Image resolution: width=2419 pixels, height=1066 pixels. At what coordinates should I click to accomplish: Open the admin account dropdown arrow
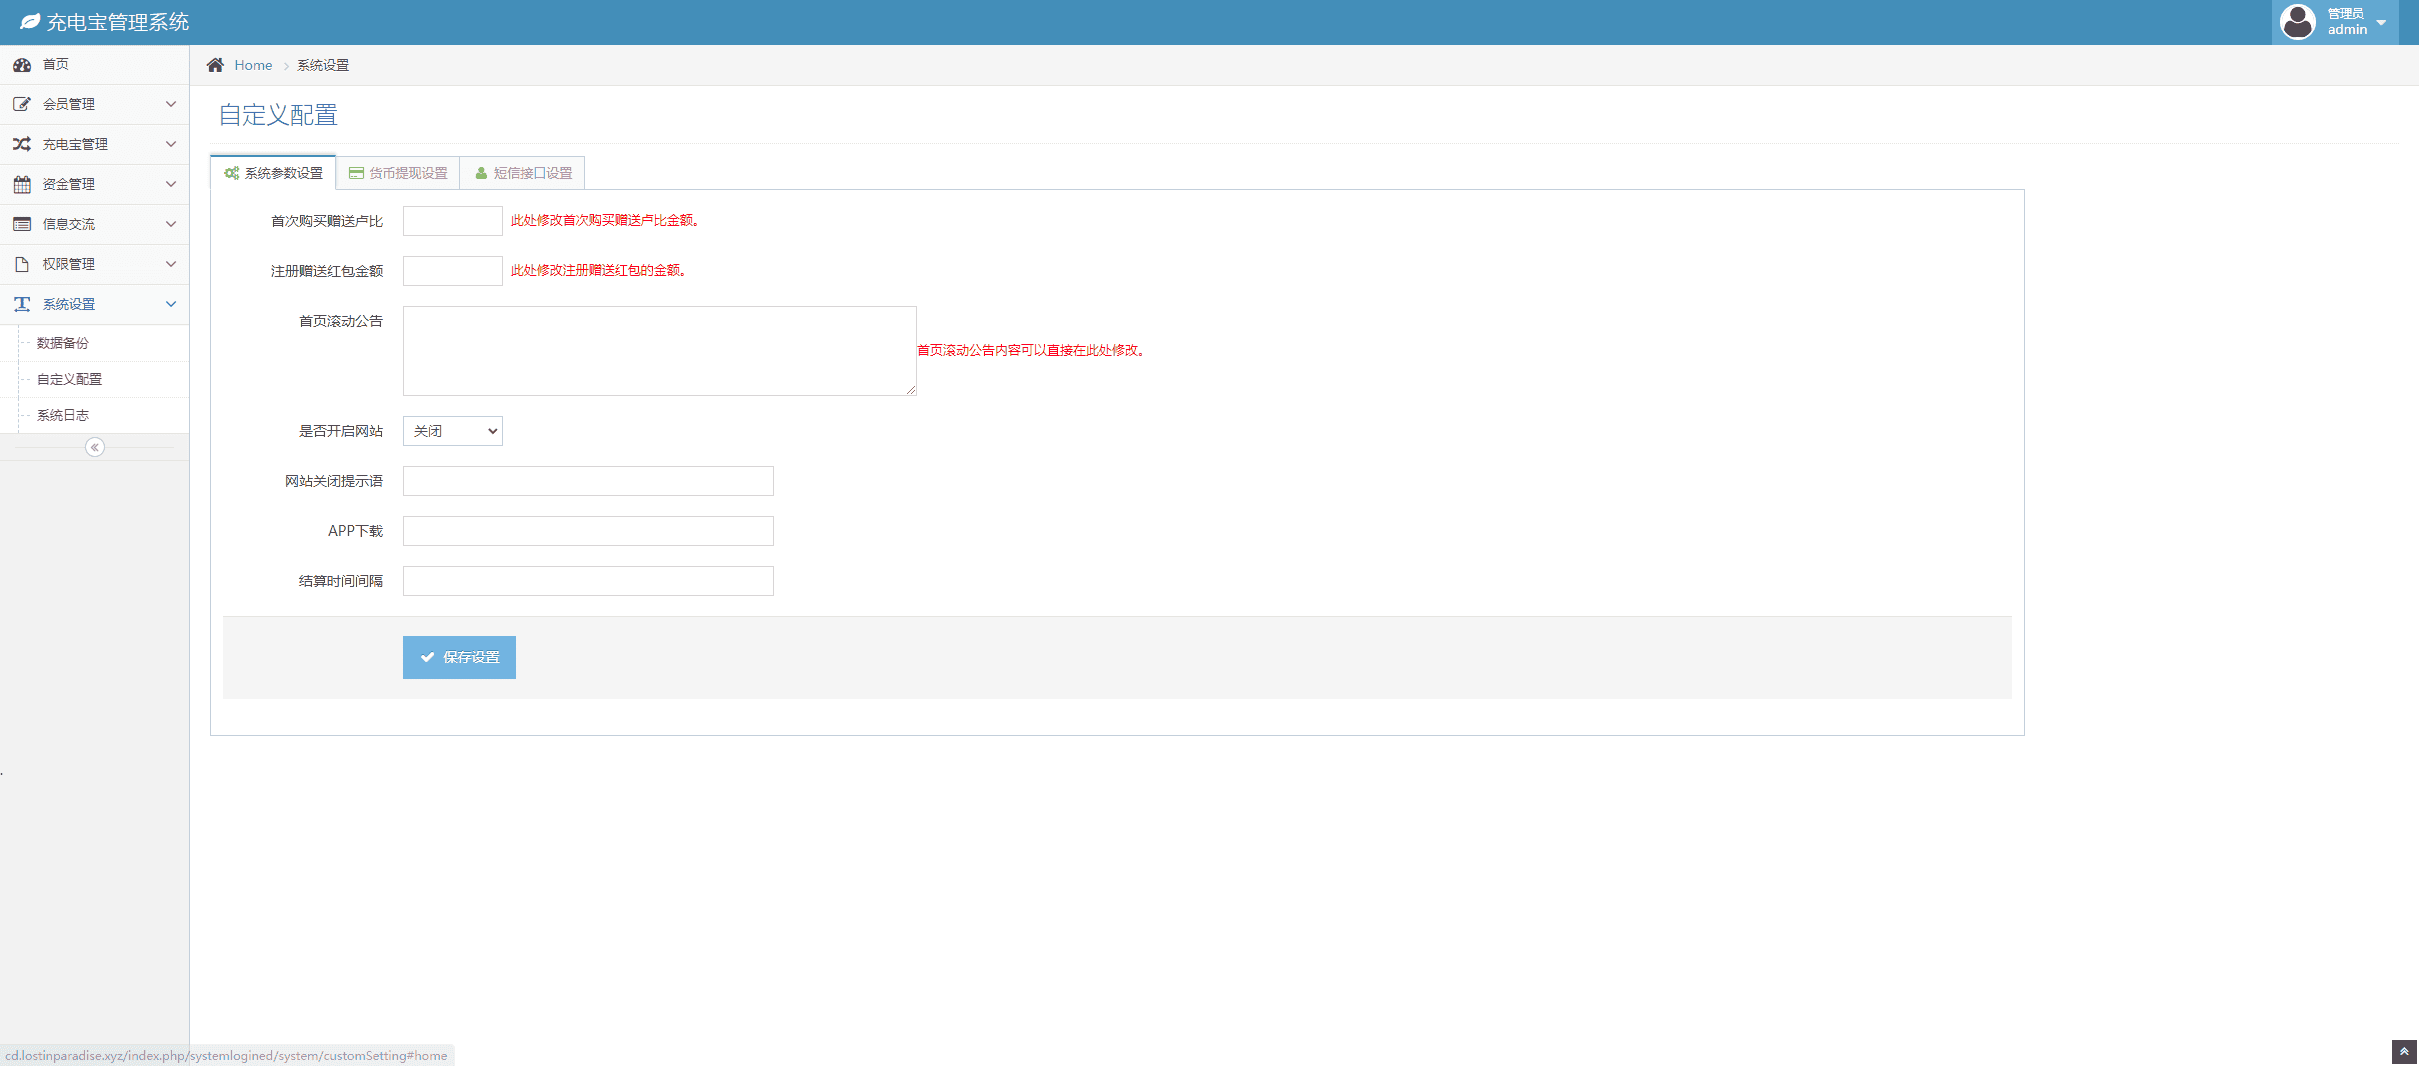click(2381, 23)
